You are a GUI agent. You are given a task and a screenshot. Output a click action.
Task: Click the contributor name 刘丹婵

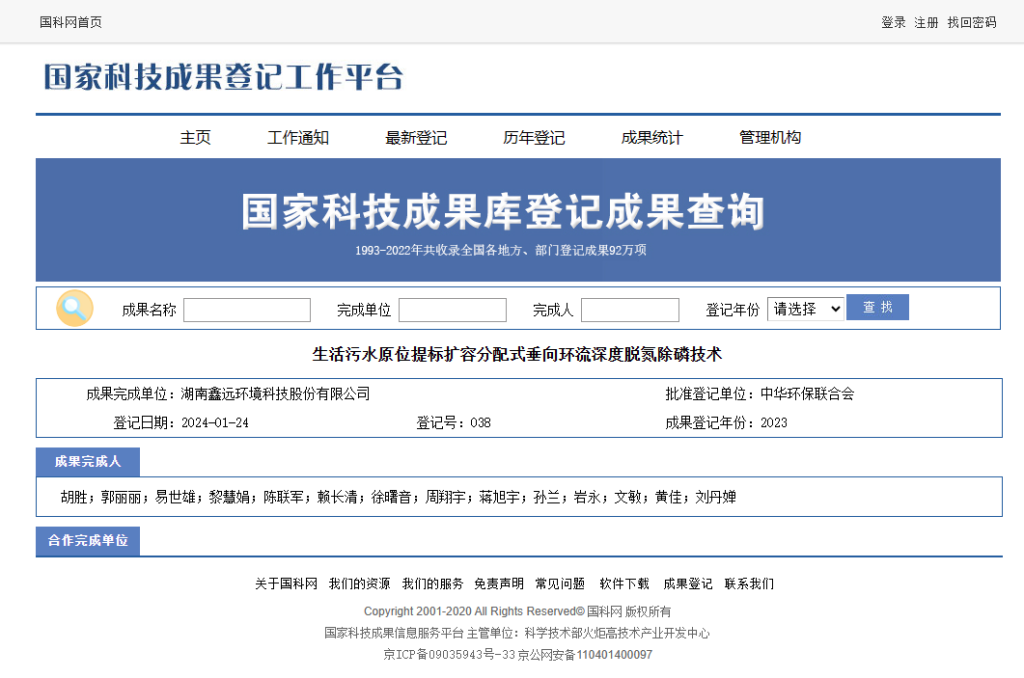click(716, 498)
